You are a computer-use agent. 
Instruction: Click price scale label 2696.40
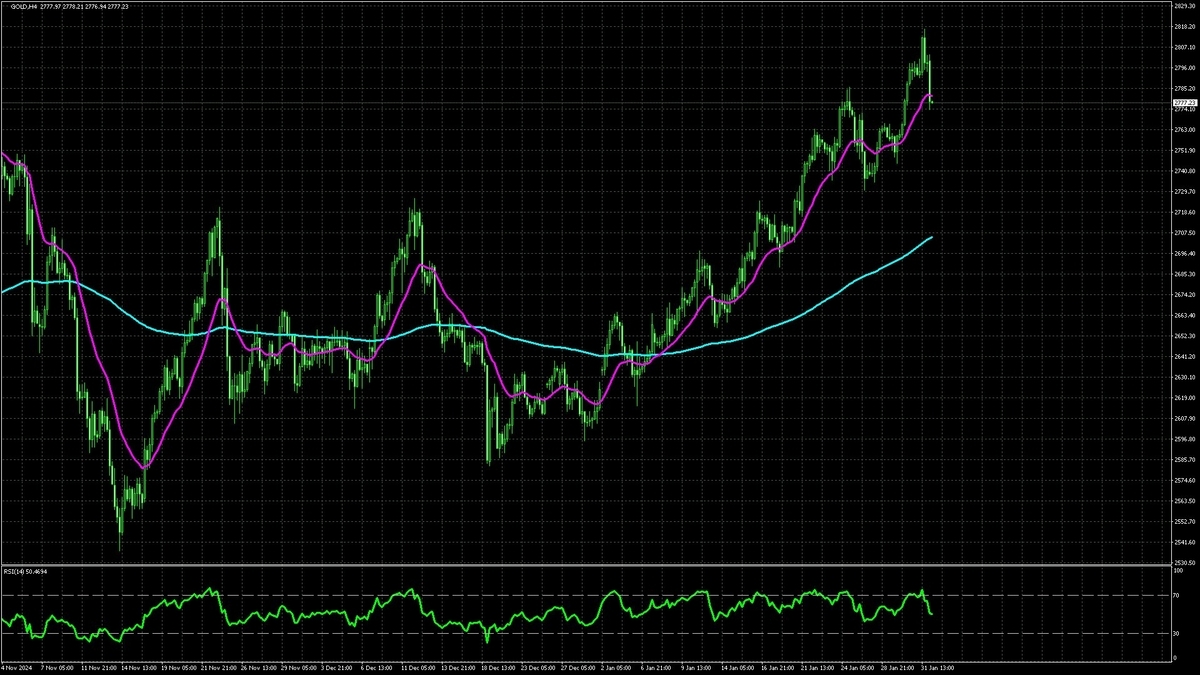(1184, 253)
